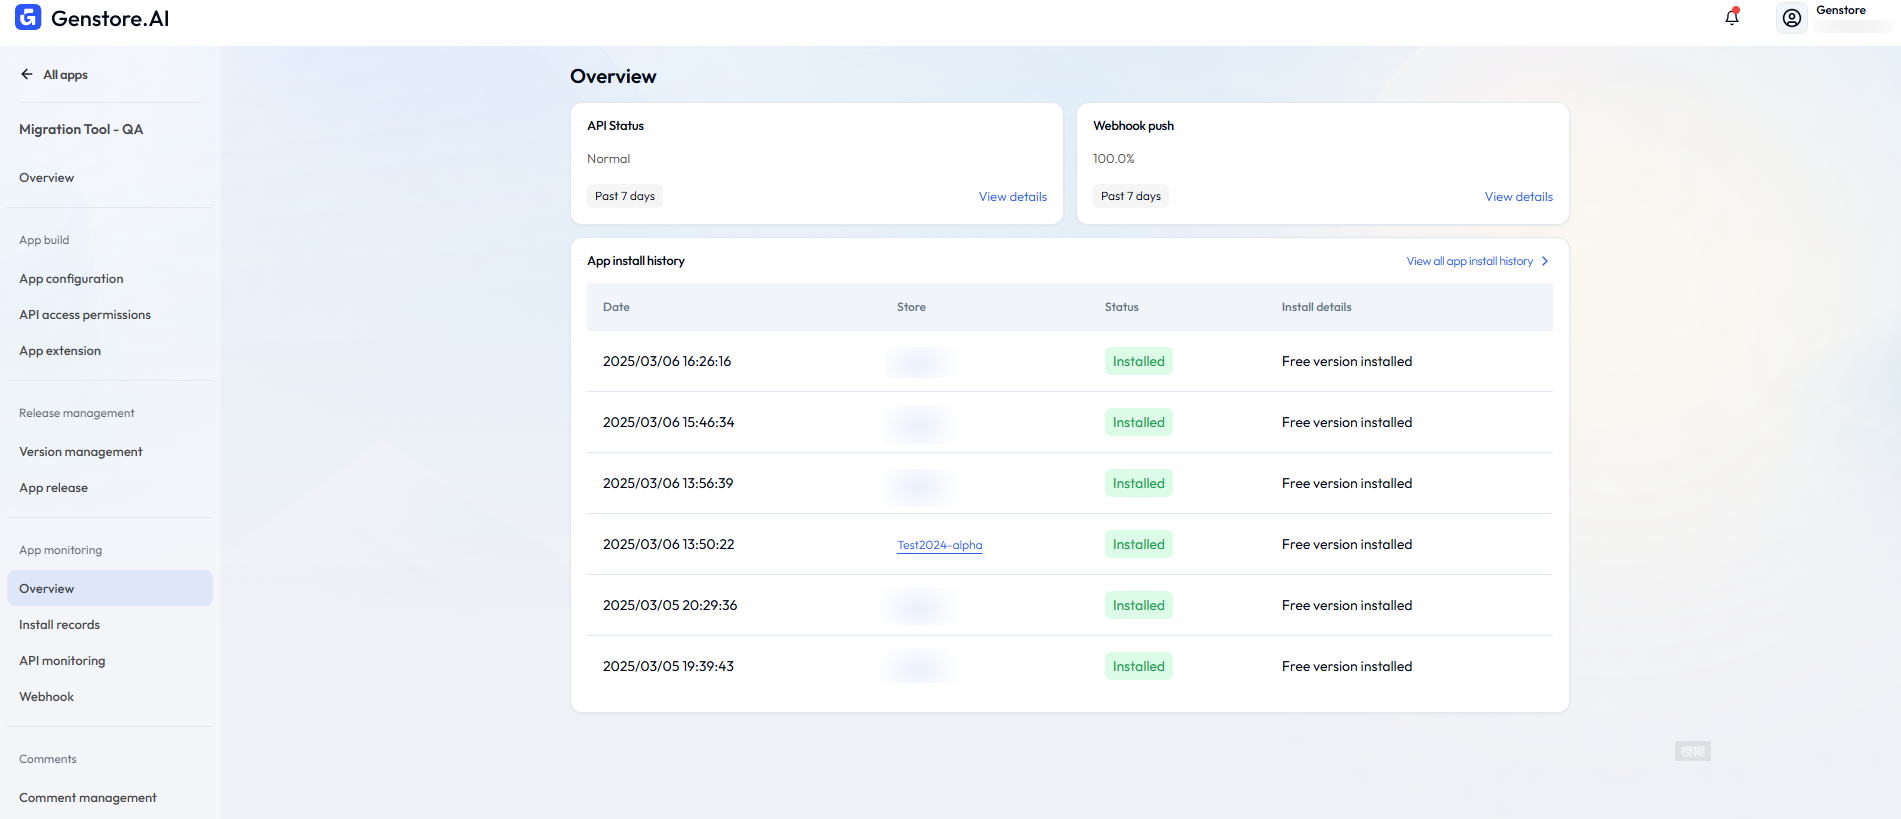Click the App install history heading
The width and height of the screenshot is (1901, 819).
[x=636, y=261]
